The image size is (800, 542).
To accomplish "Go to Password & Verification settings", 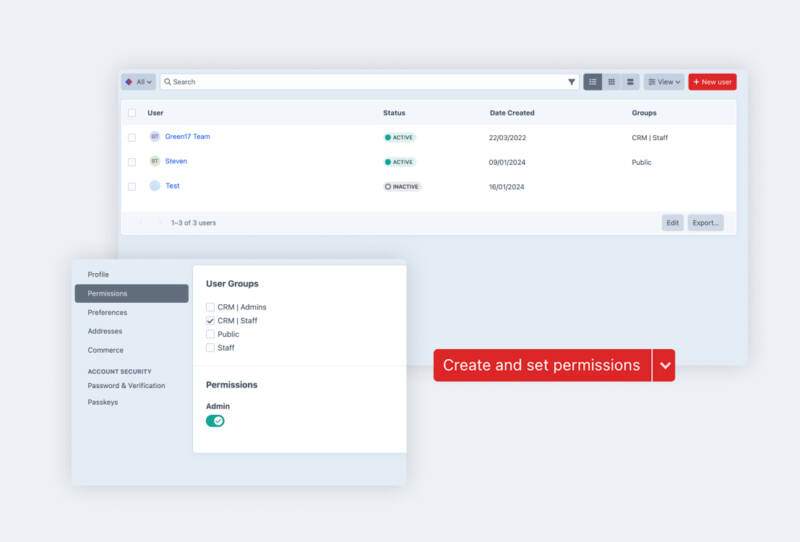I will pos(126,386).
